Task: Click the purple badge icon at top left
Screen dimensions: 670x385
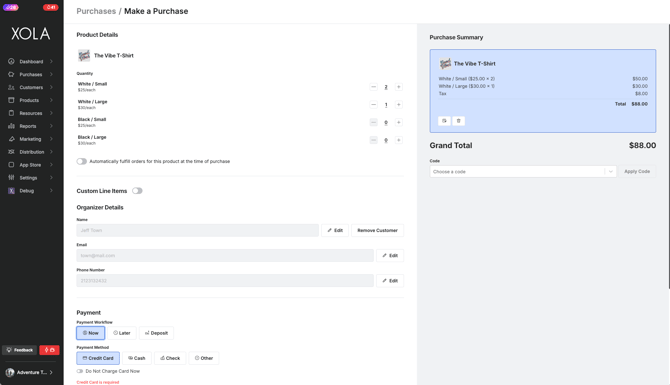Action: 11,7
